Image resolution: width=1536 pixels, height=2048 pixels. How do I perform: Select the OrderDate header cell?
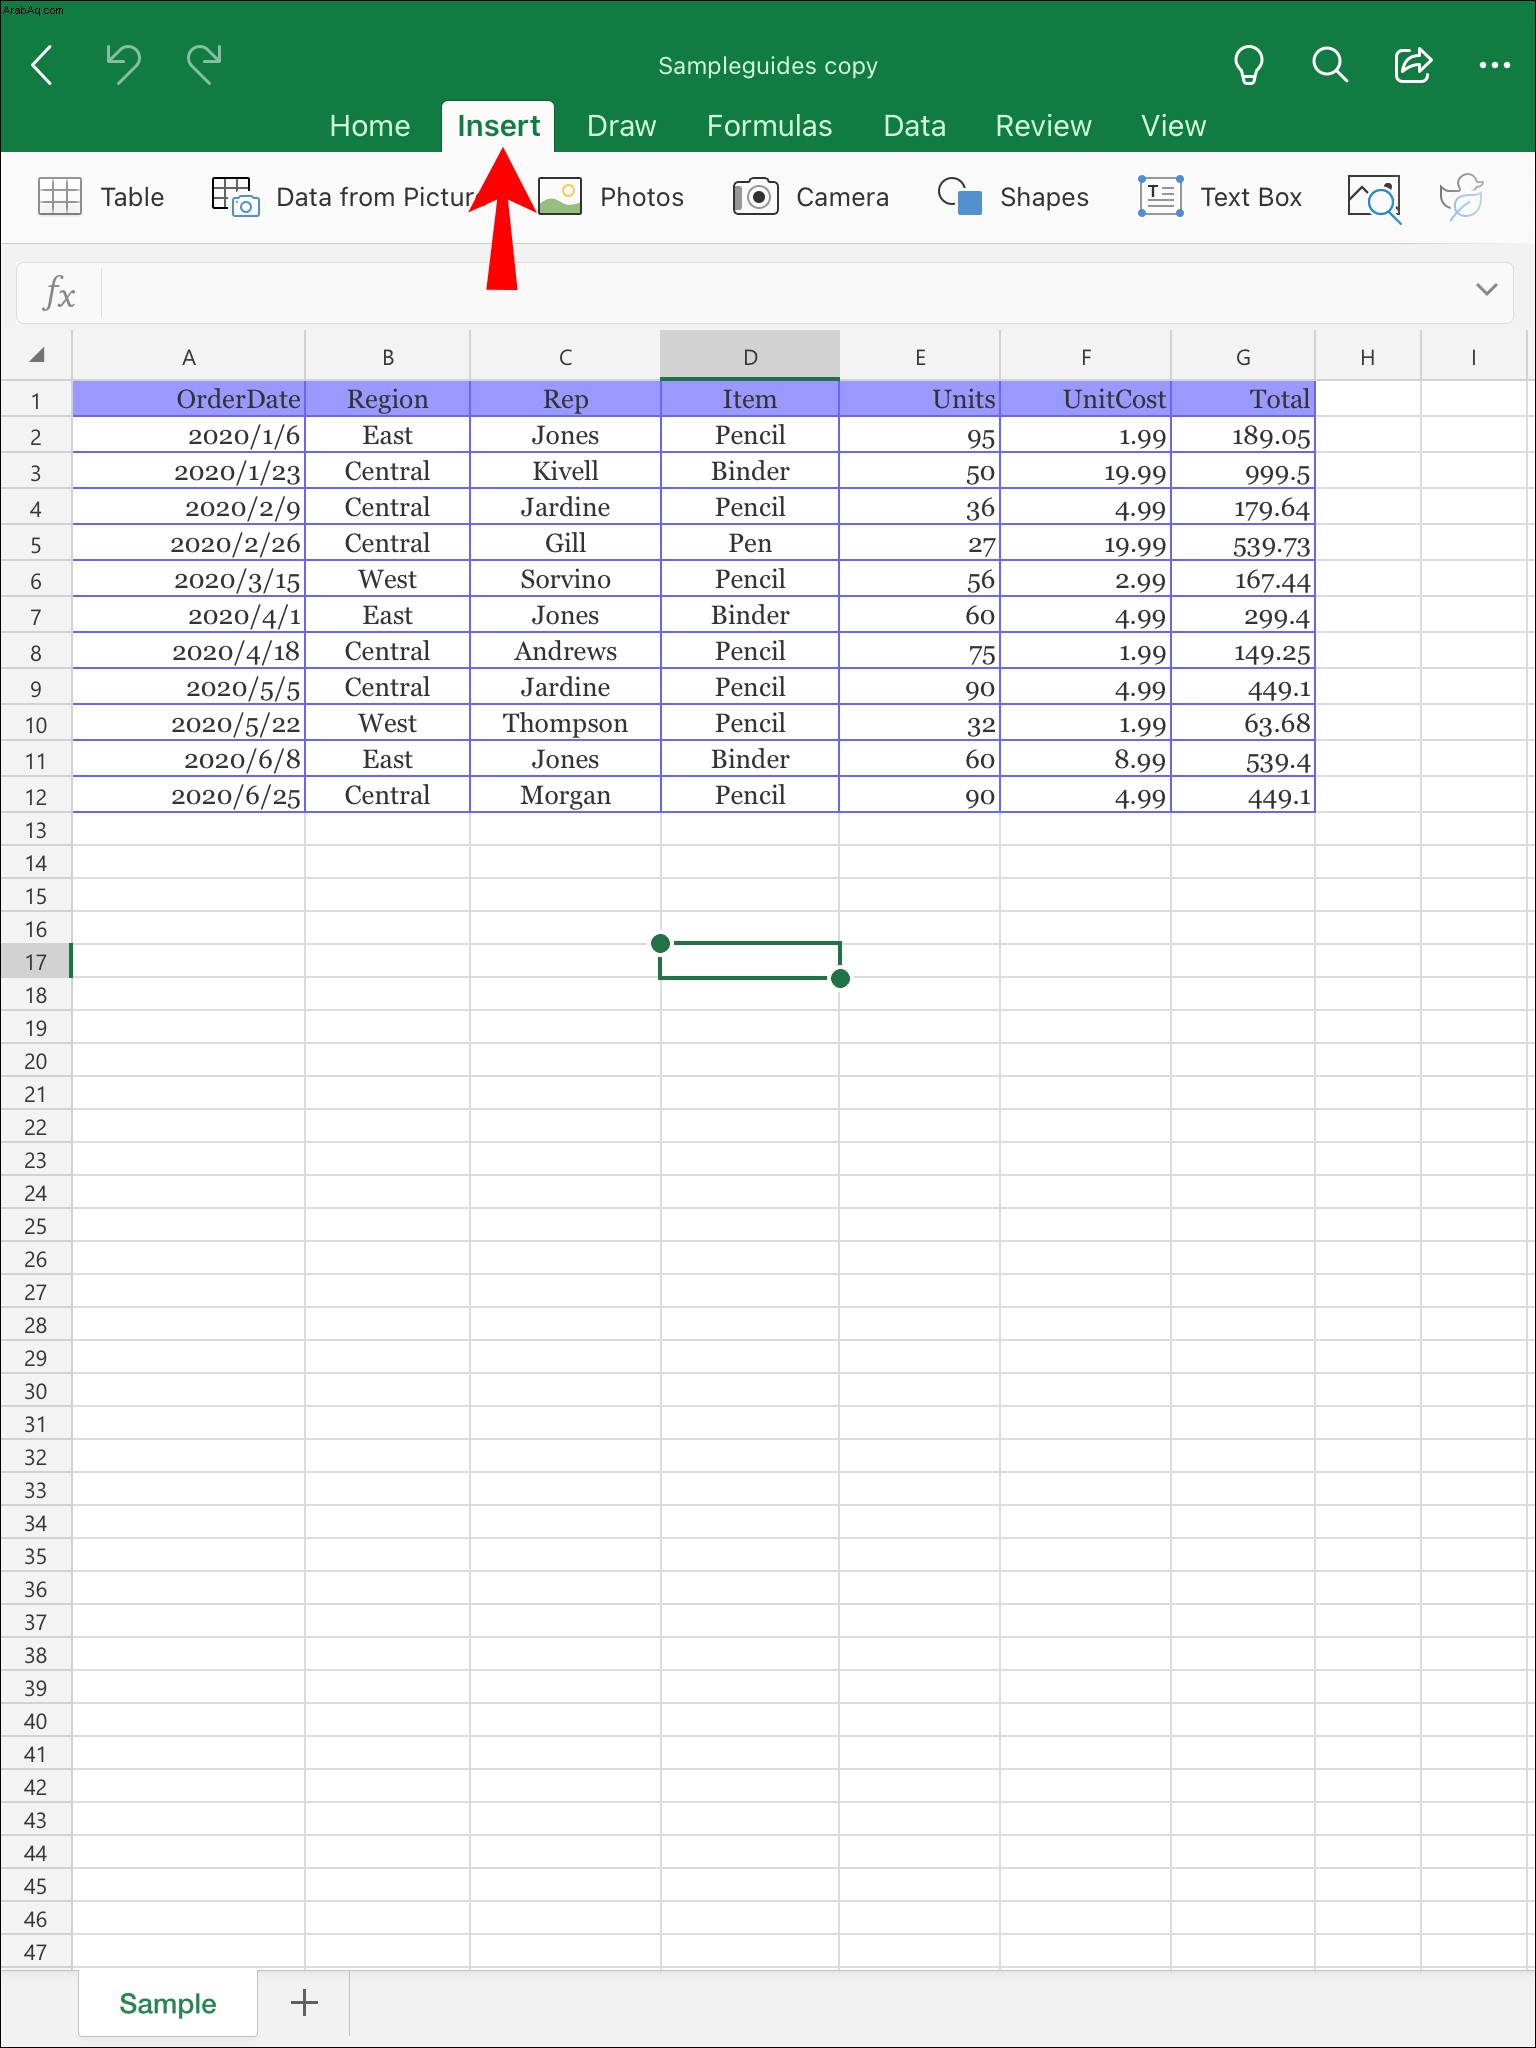189,399
